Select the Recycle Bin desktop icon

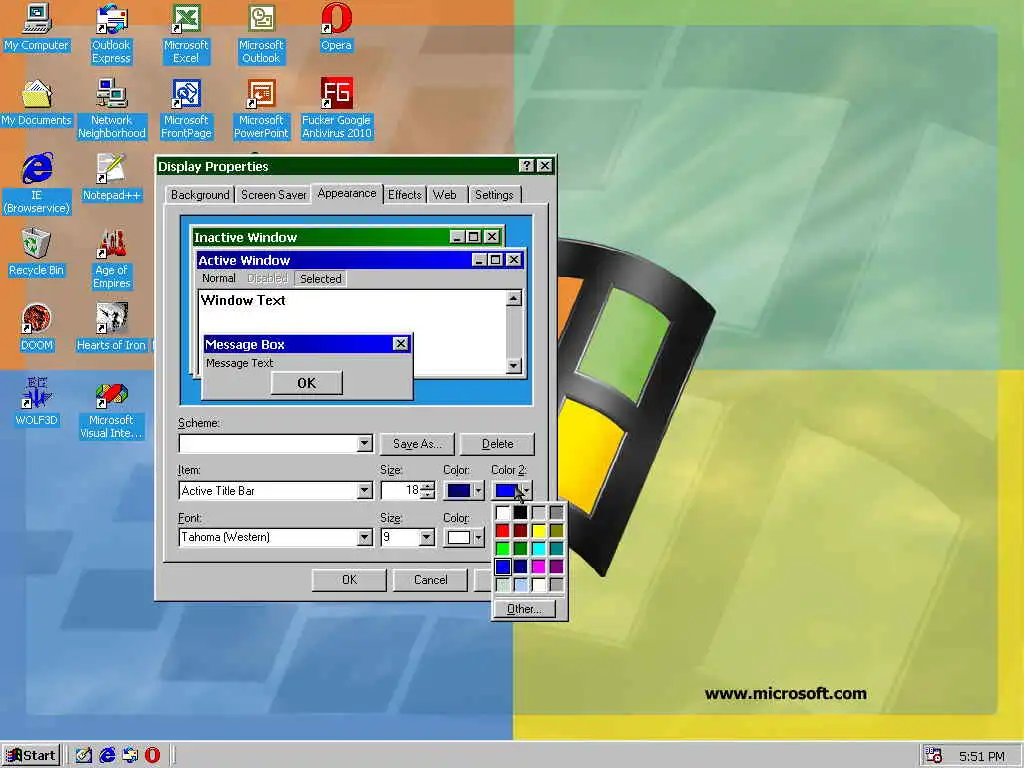(x=37, y=253)
